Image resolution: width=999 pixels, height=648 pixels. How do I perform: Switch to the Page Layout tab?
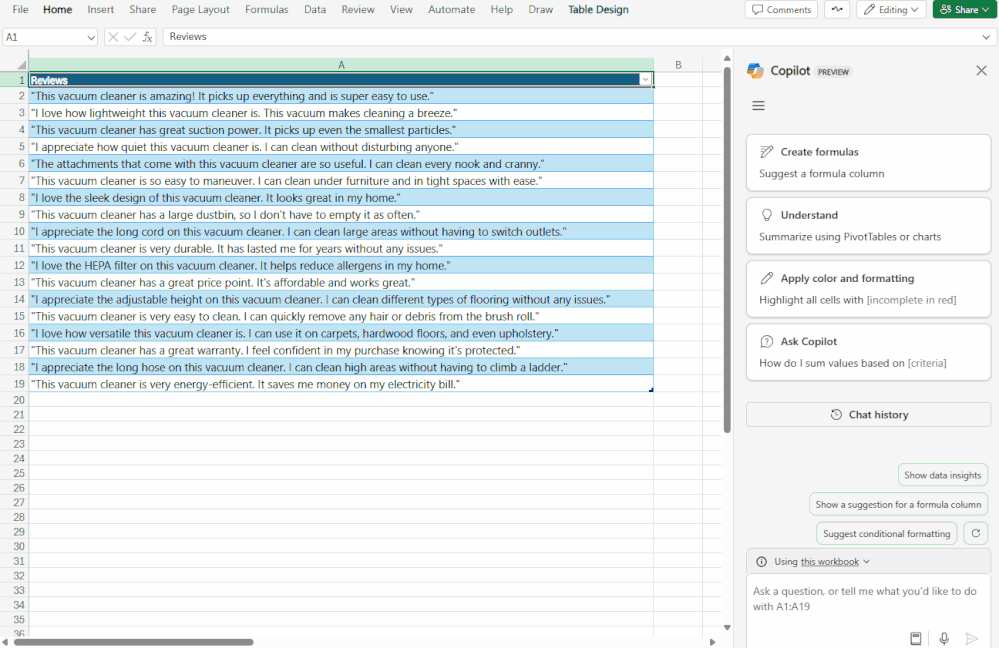[x=201, y=10]
